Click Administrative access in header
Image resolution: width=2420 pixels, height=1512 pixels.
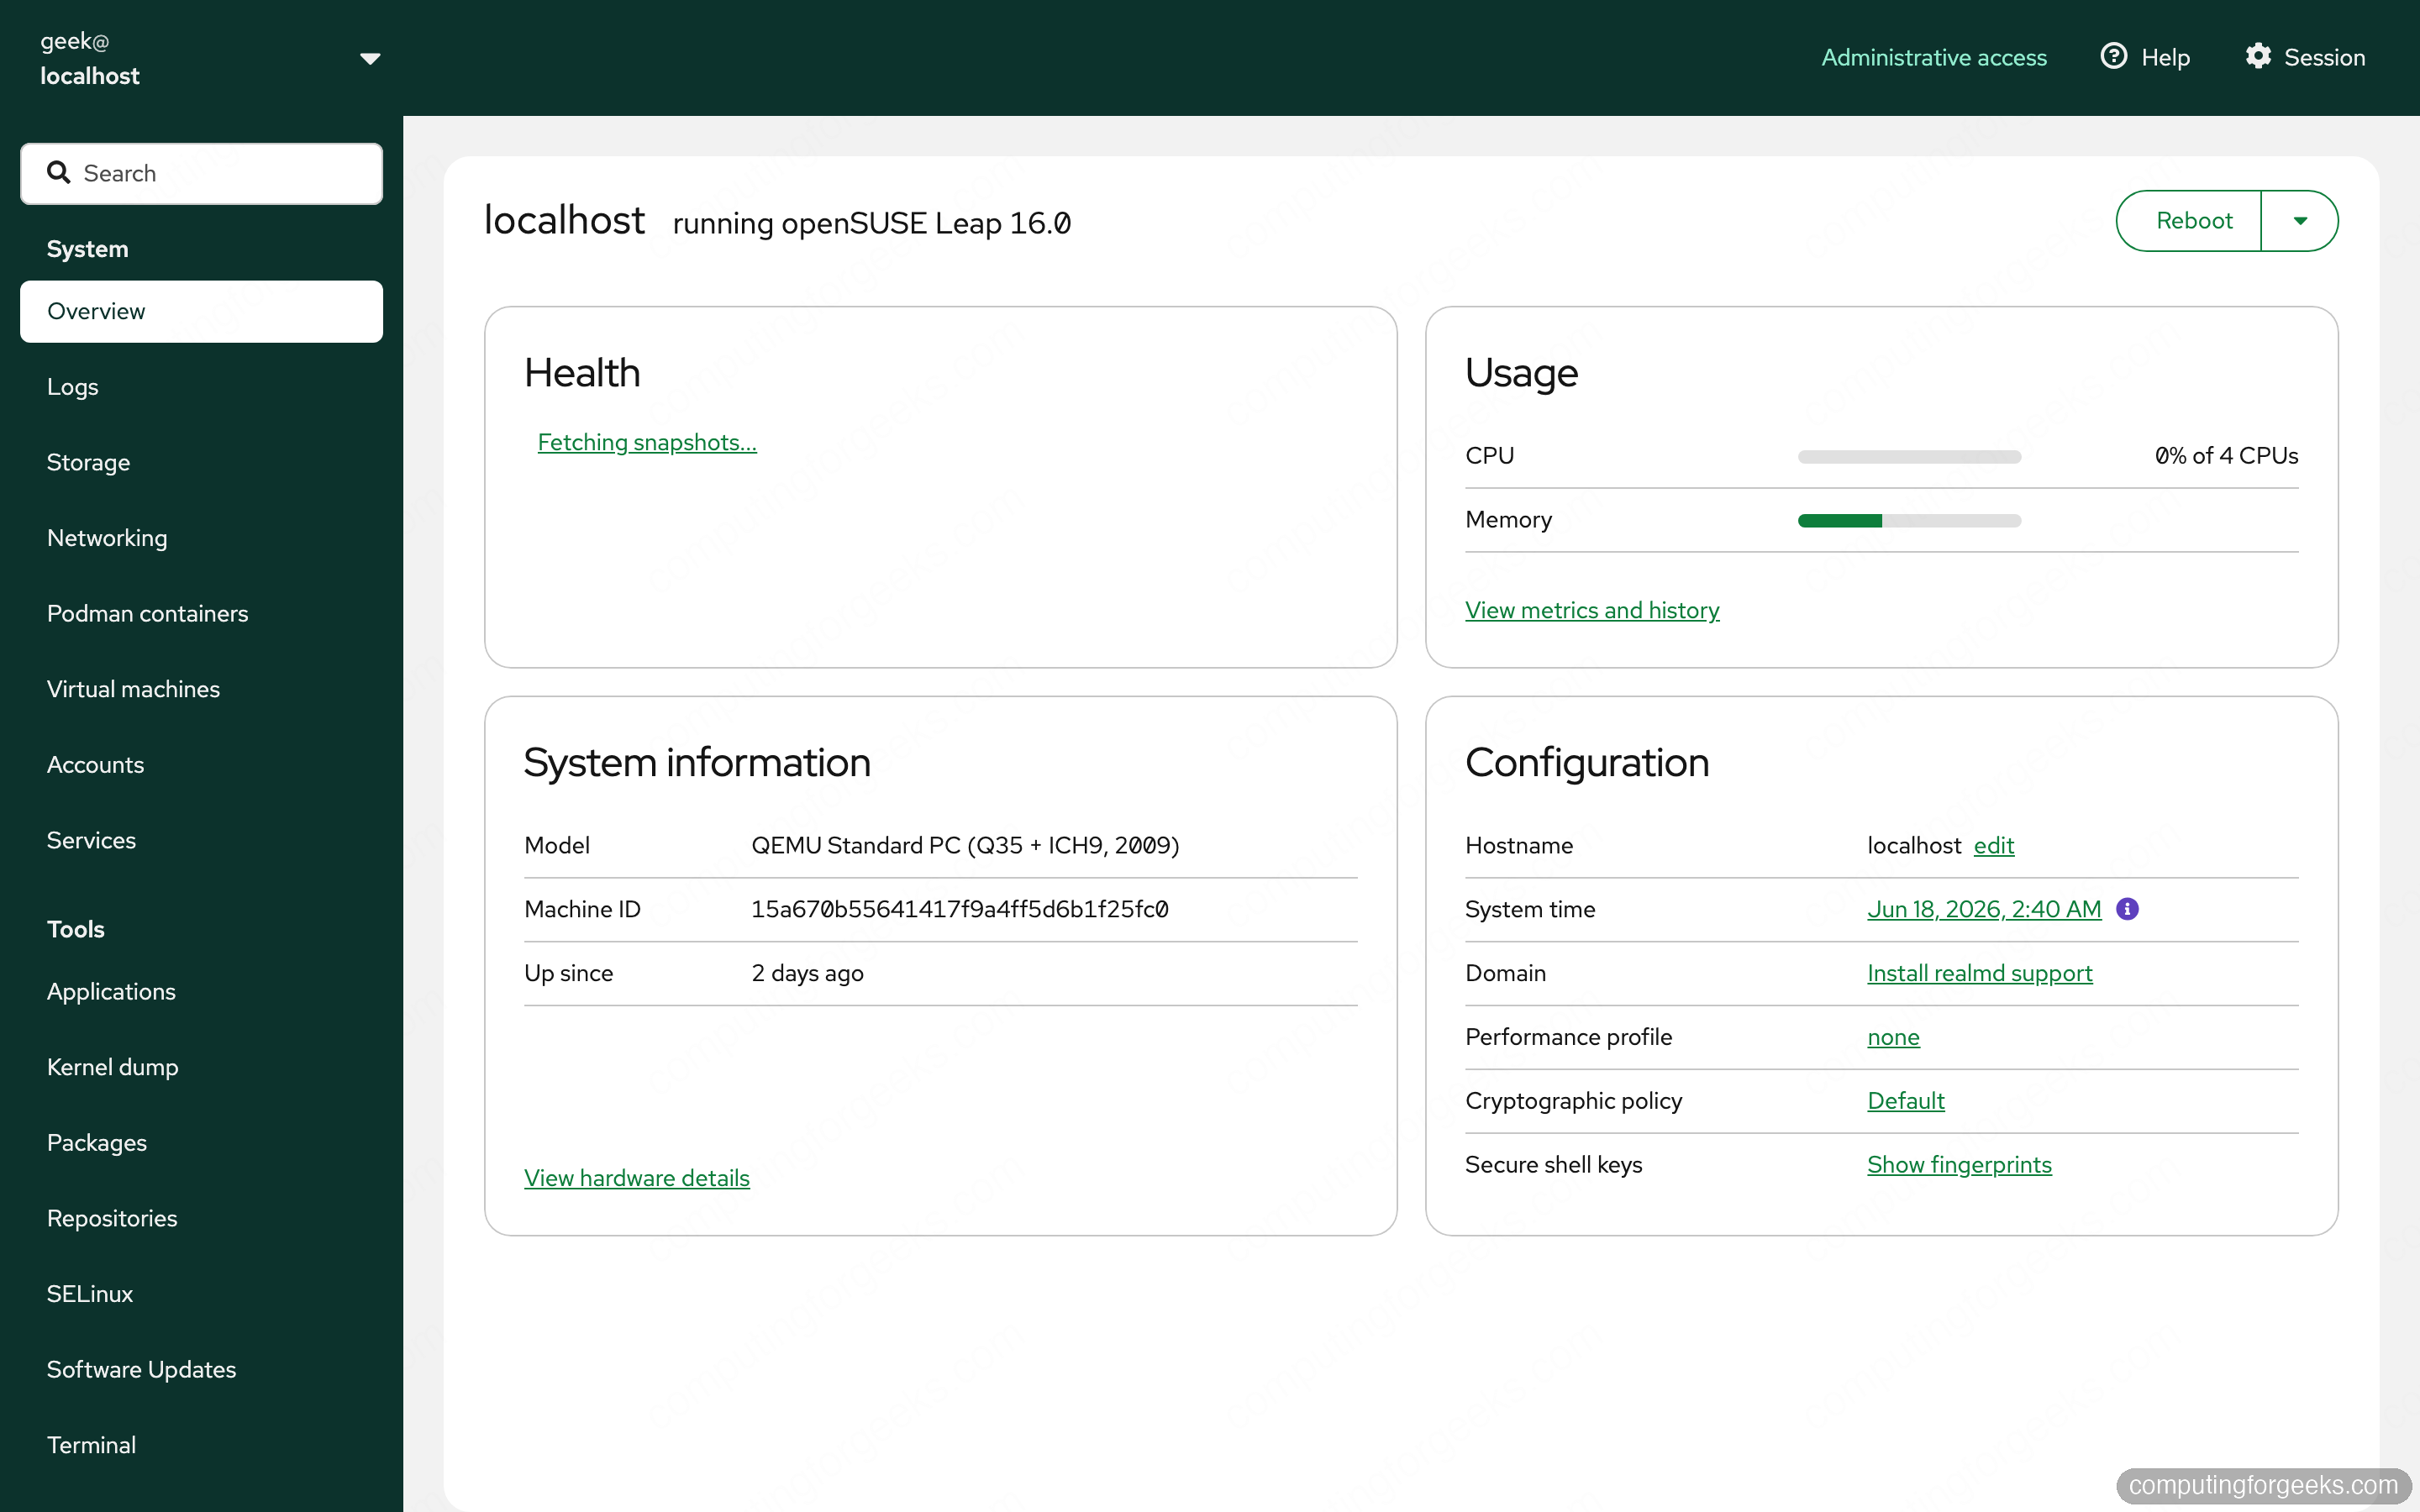point(1933,57)
